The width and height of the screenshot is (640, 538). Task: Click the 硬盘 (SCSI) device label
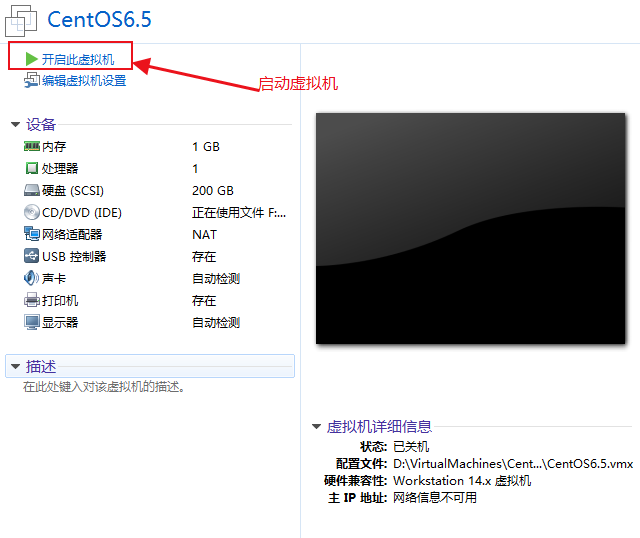(x=73, y=190)
